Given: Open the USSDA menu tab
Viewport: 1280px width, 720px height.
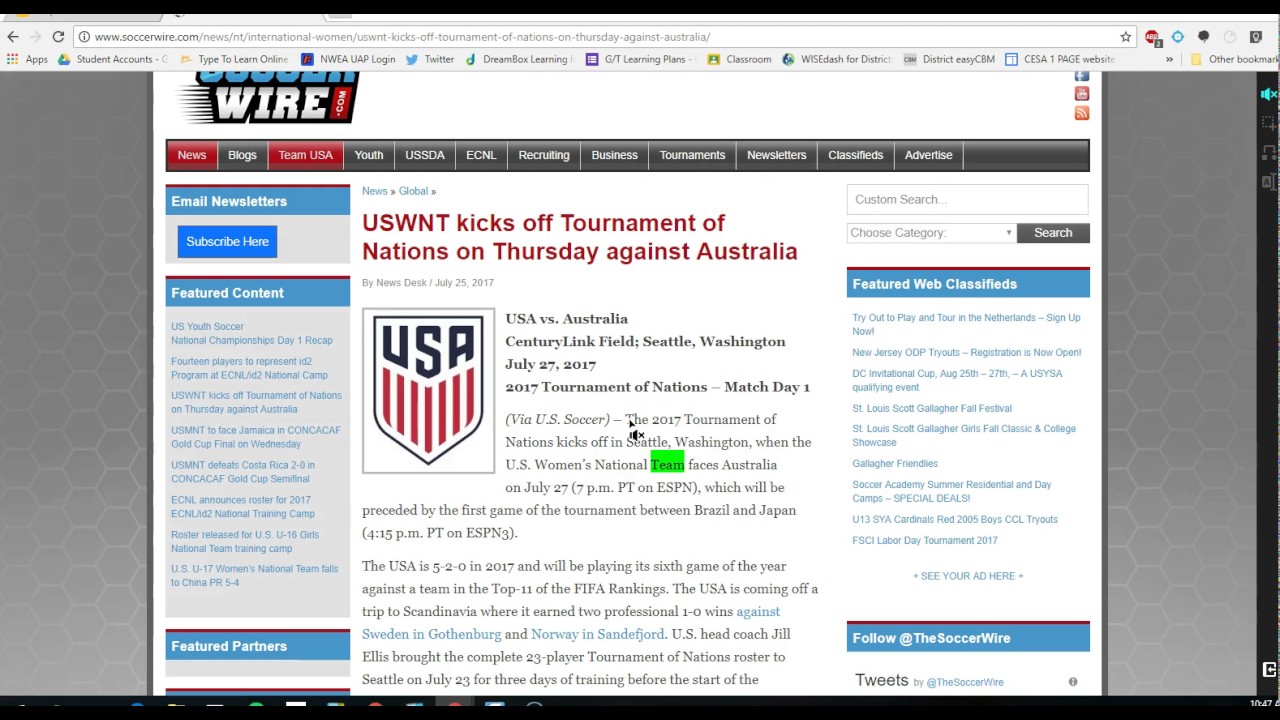Looking at the screenshot, I should [425, 155].
